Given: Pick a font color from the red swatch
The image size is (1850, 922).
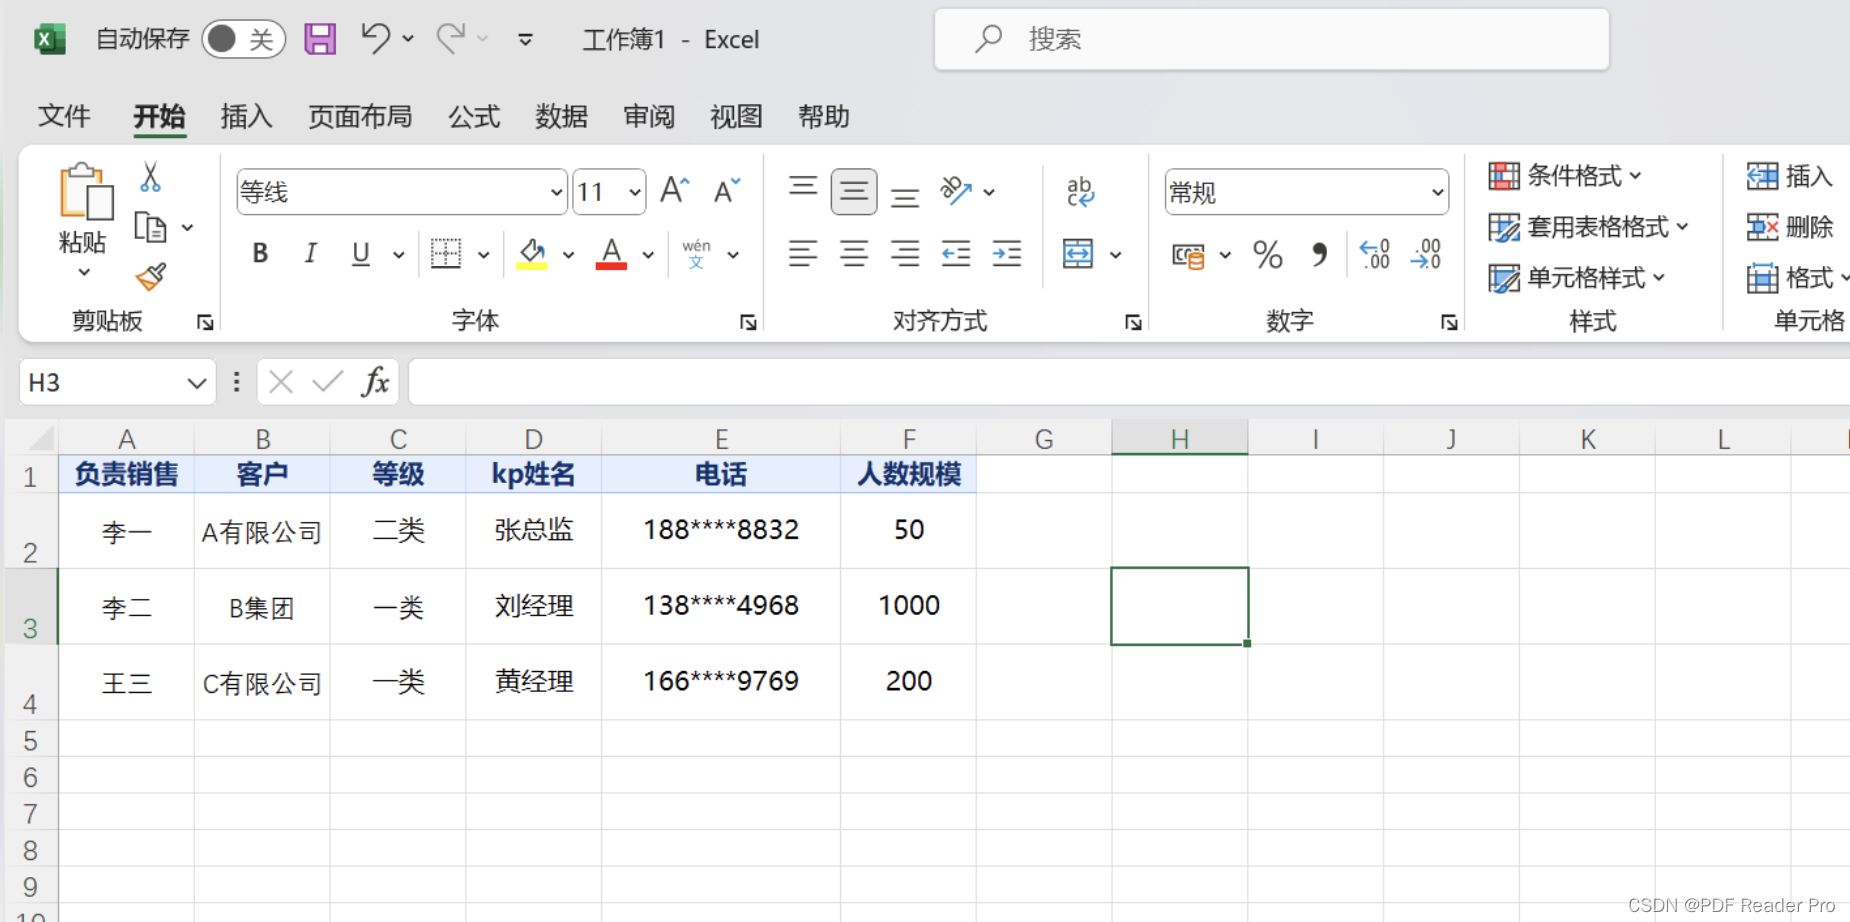Looking at the screenshot, I should (x=611, y=263).
